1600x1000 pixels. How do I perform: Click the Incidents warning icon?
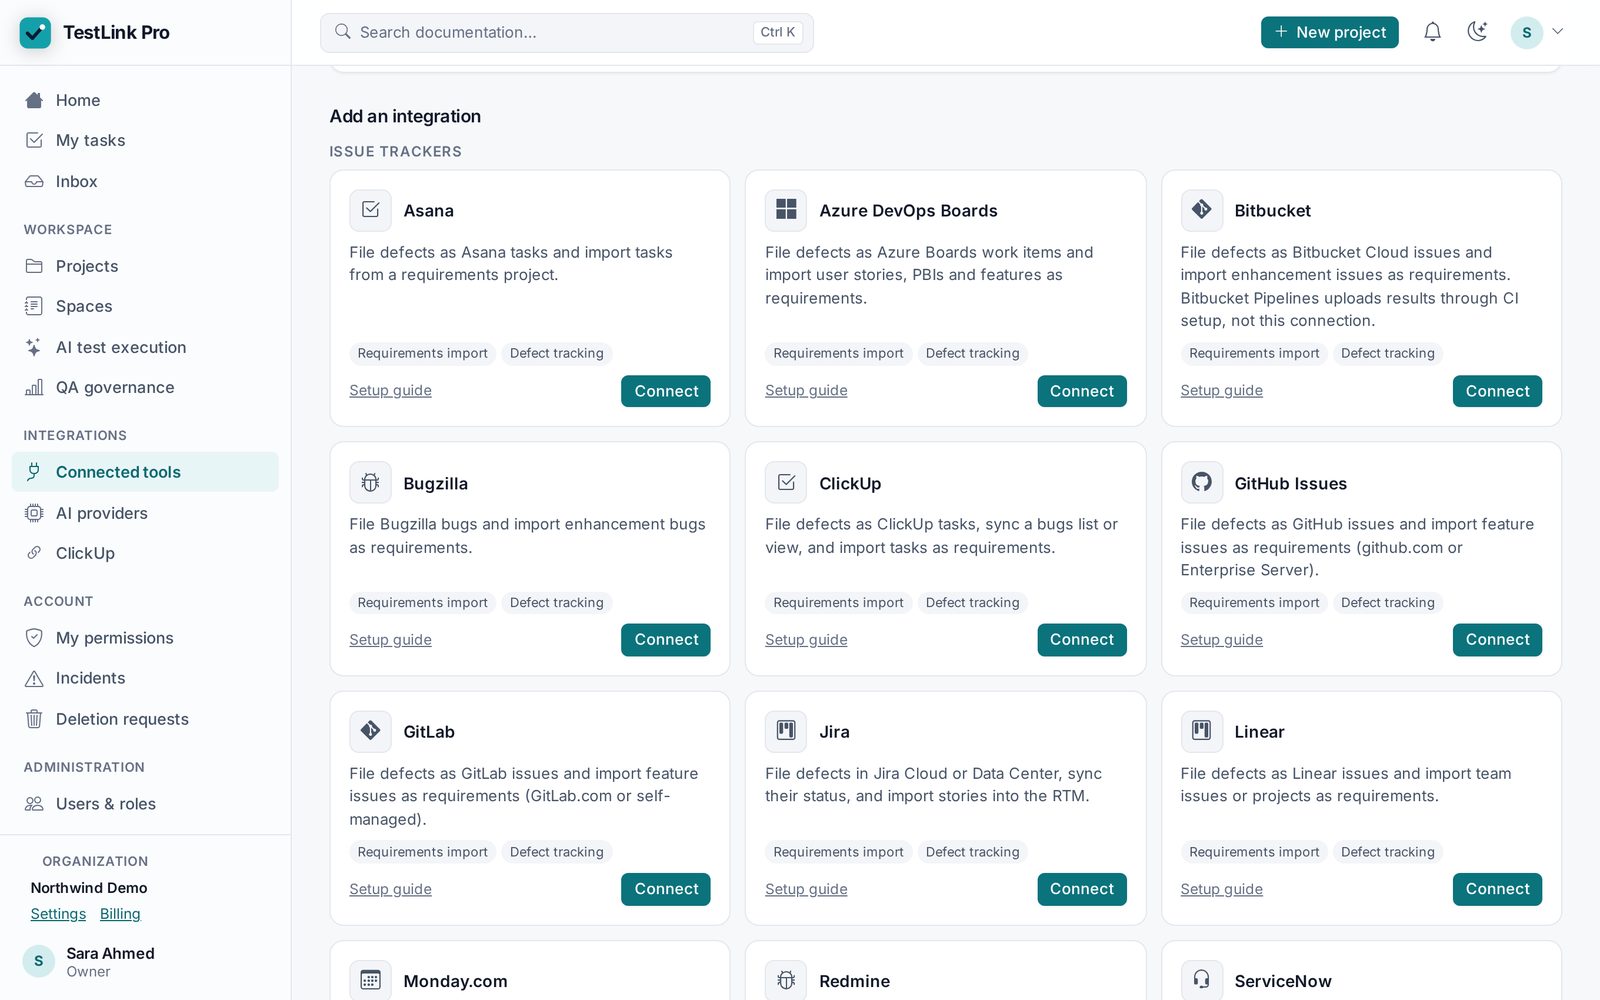tap(34, 678)
